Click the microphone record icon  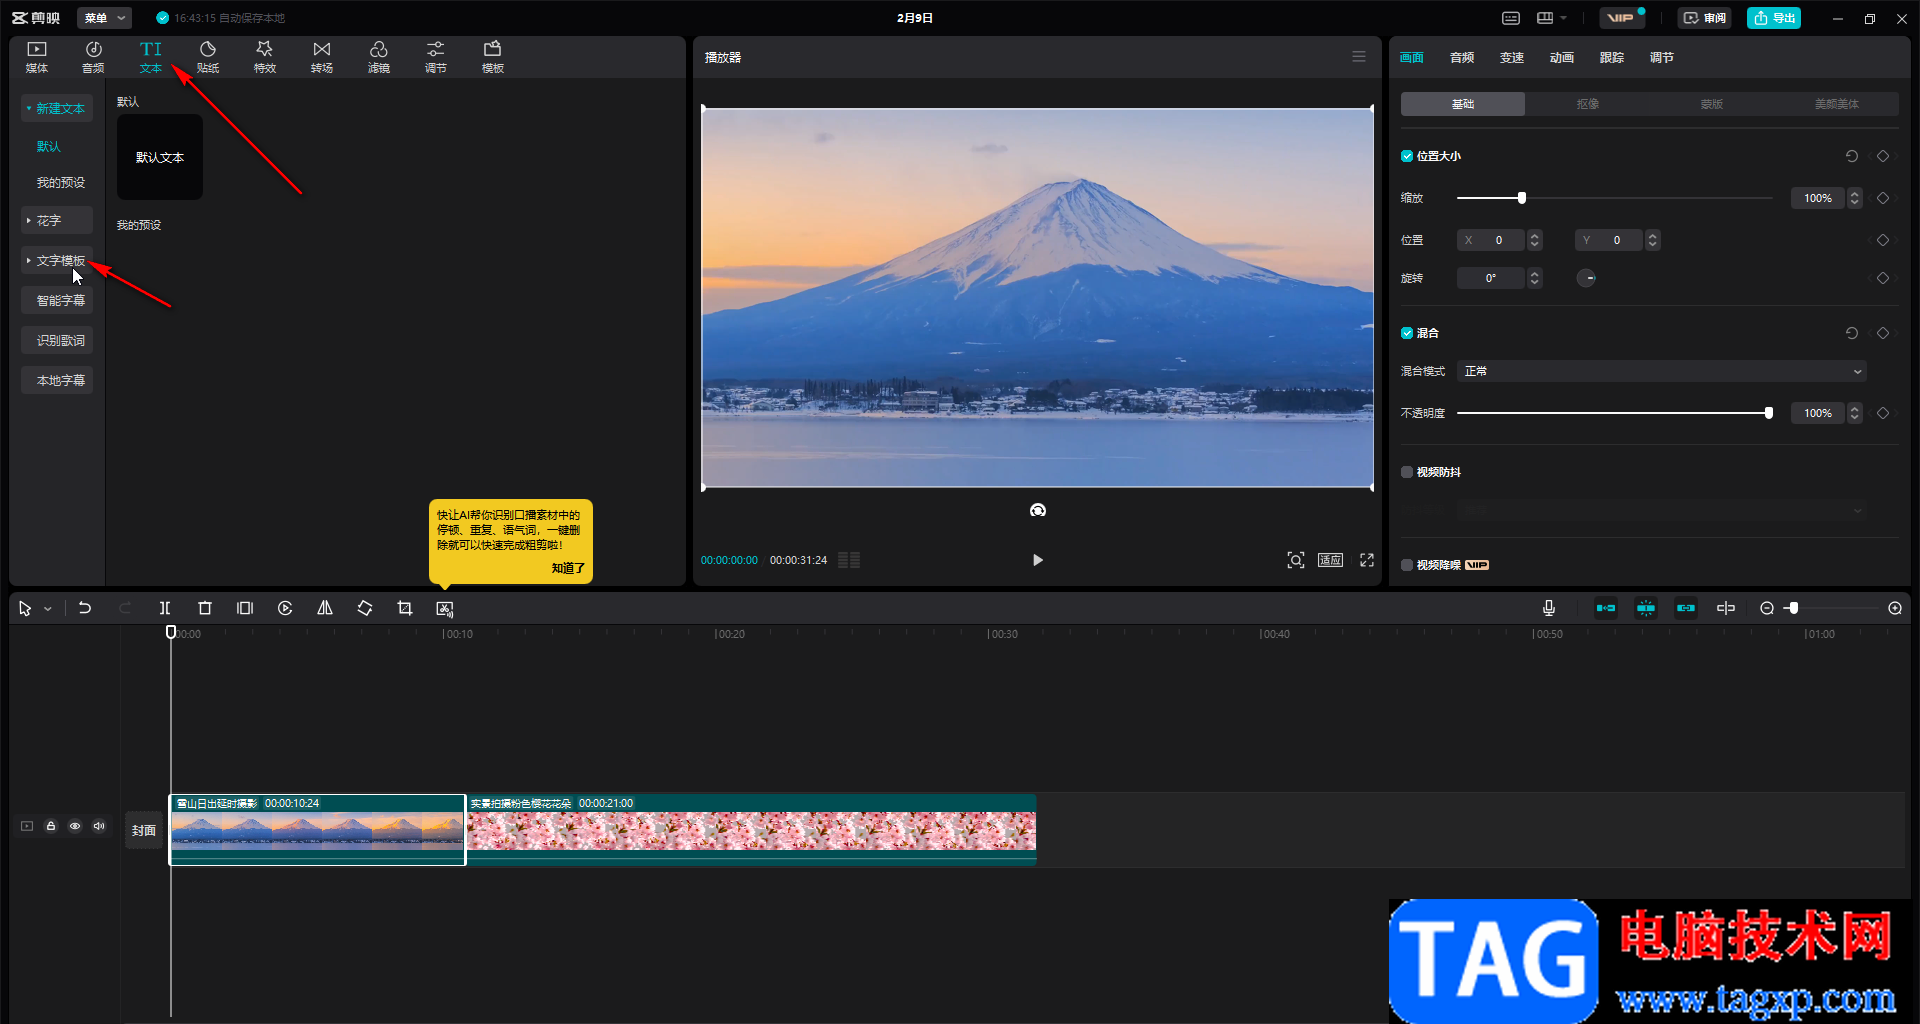[x=1549, y=608]
